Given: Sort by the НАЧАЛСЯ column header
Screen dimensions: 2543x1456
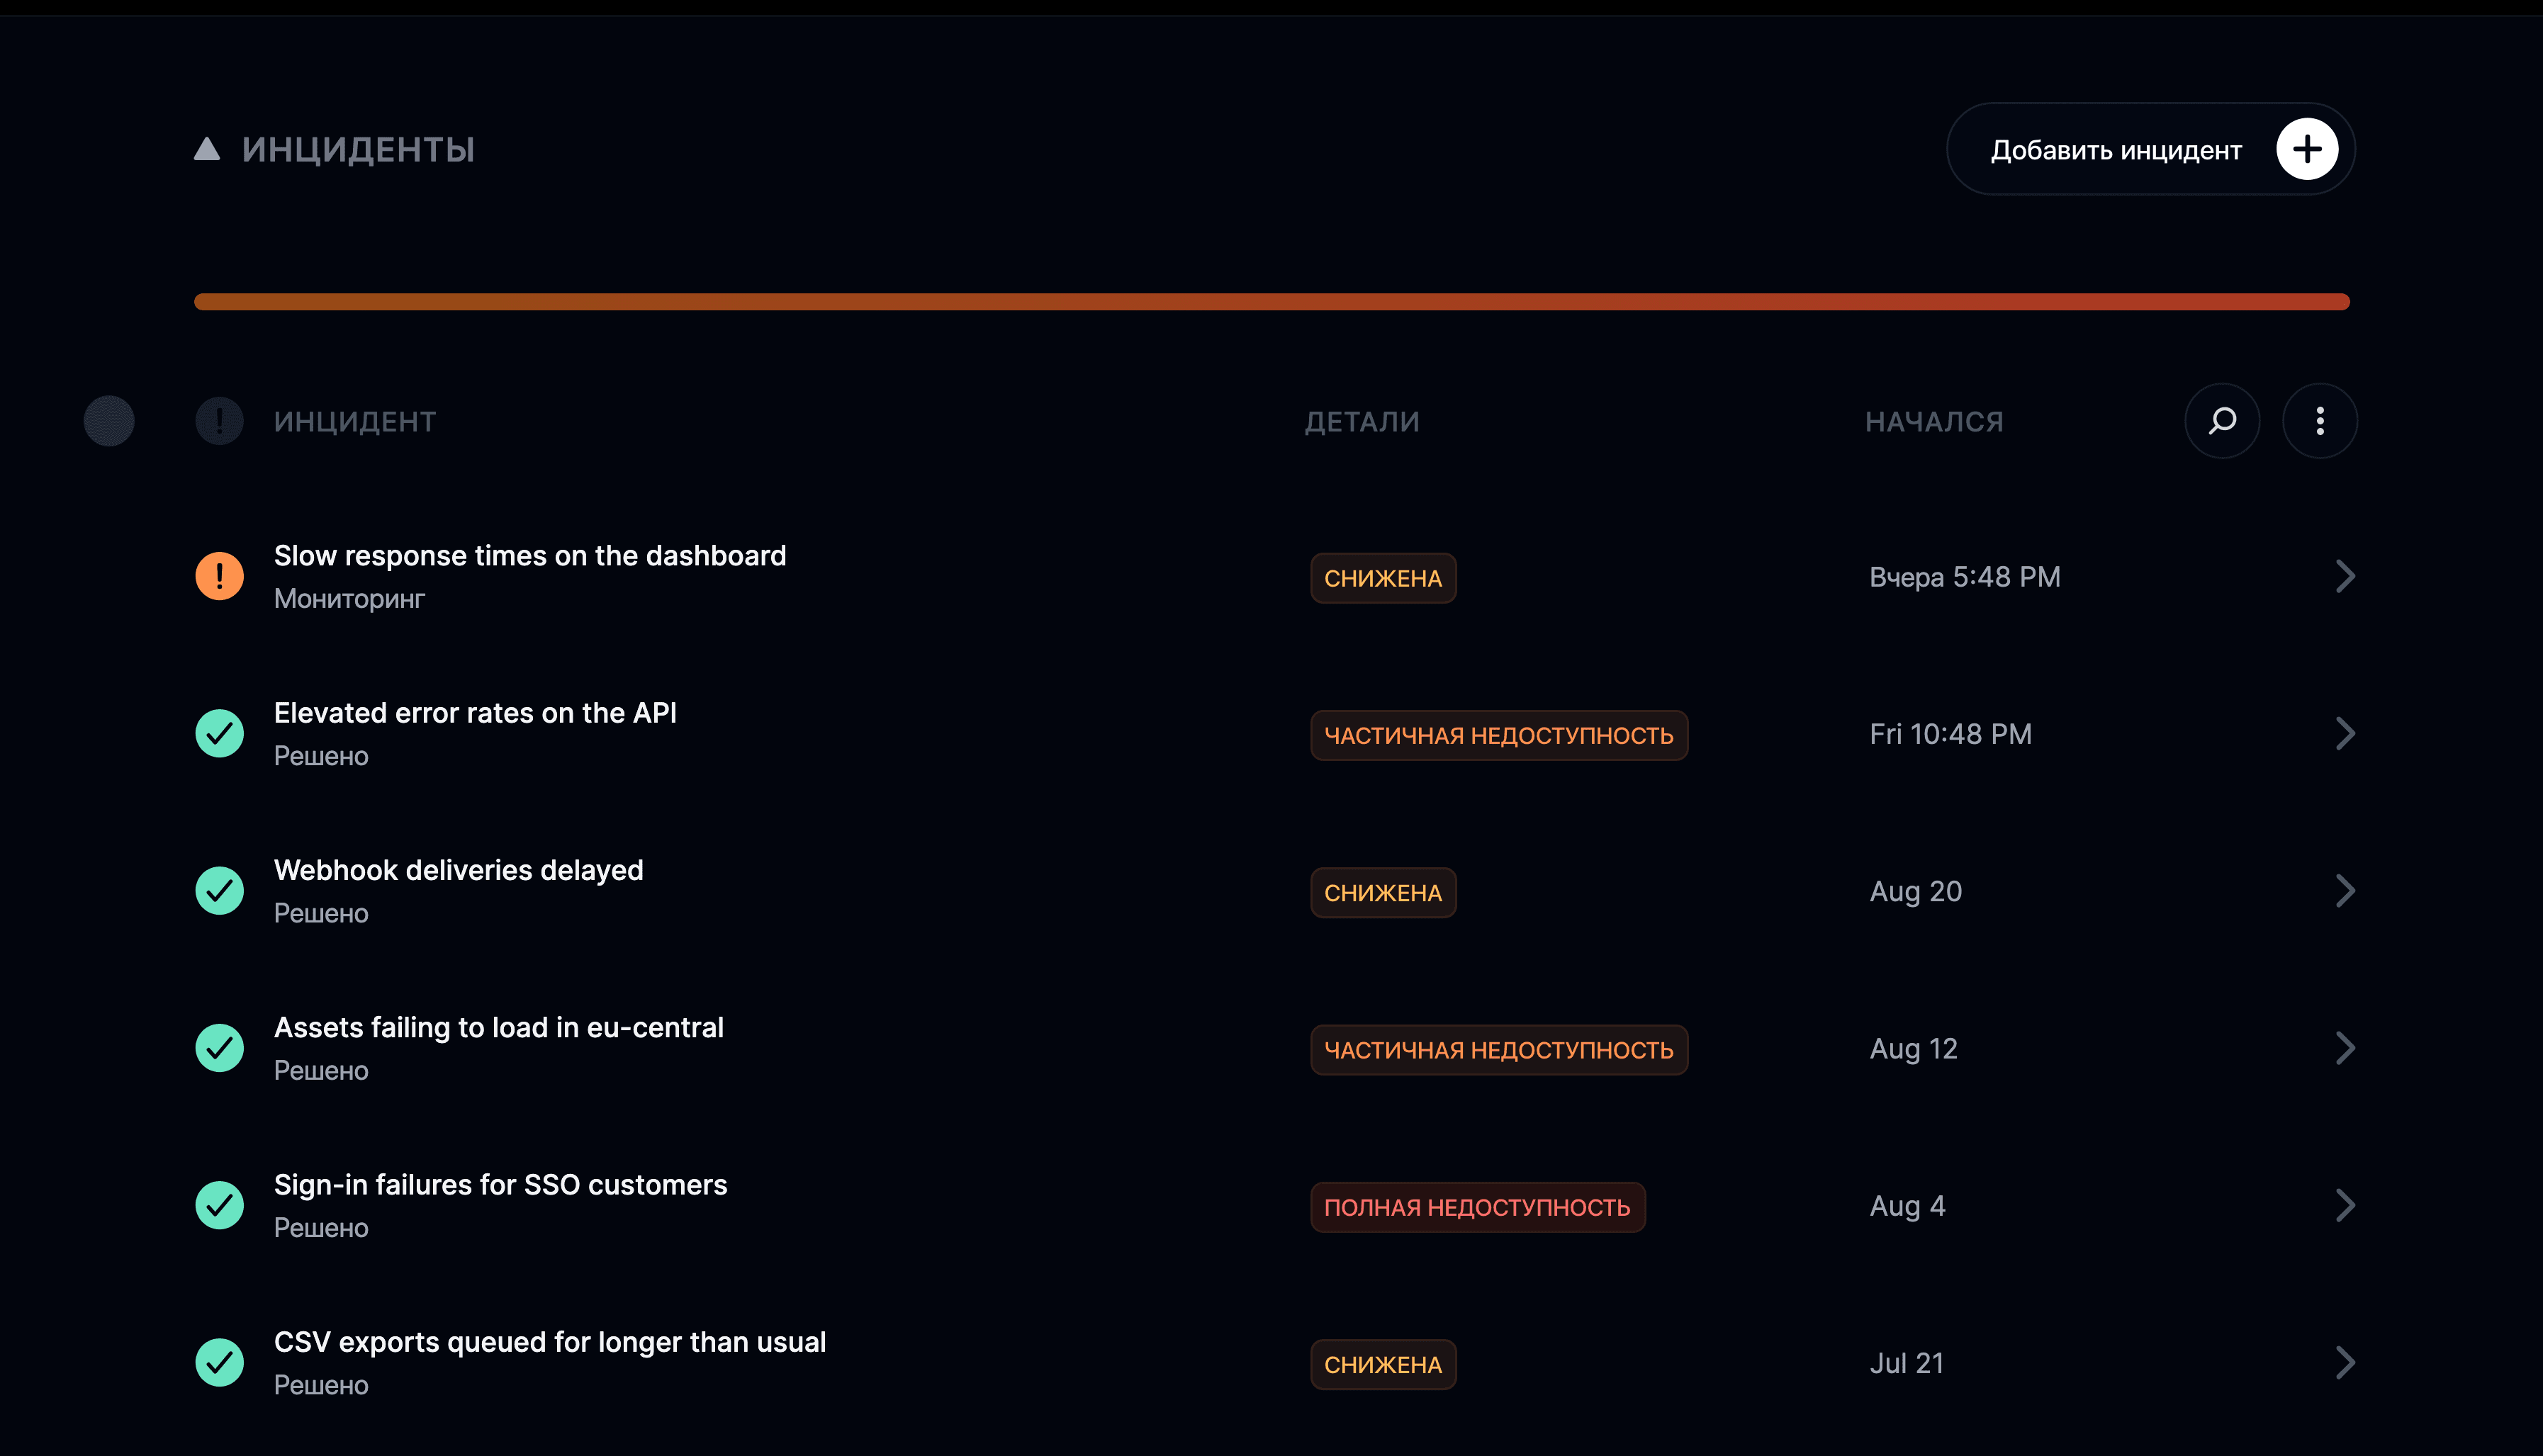Looking at the screenshot, I should pyautogui.click(x=1934, y=422).
